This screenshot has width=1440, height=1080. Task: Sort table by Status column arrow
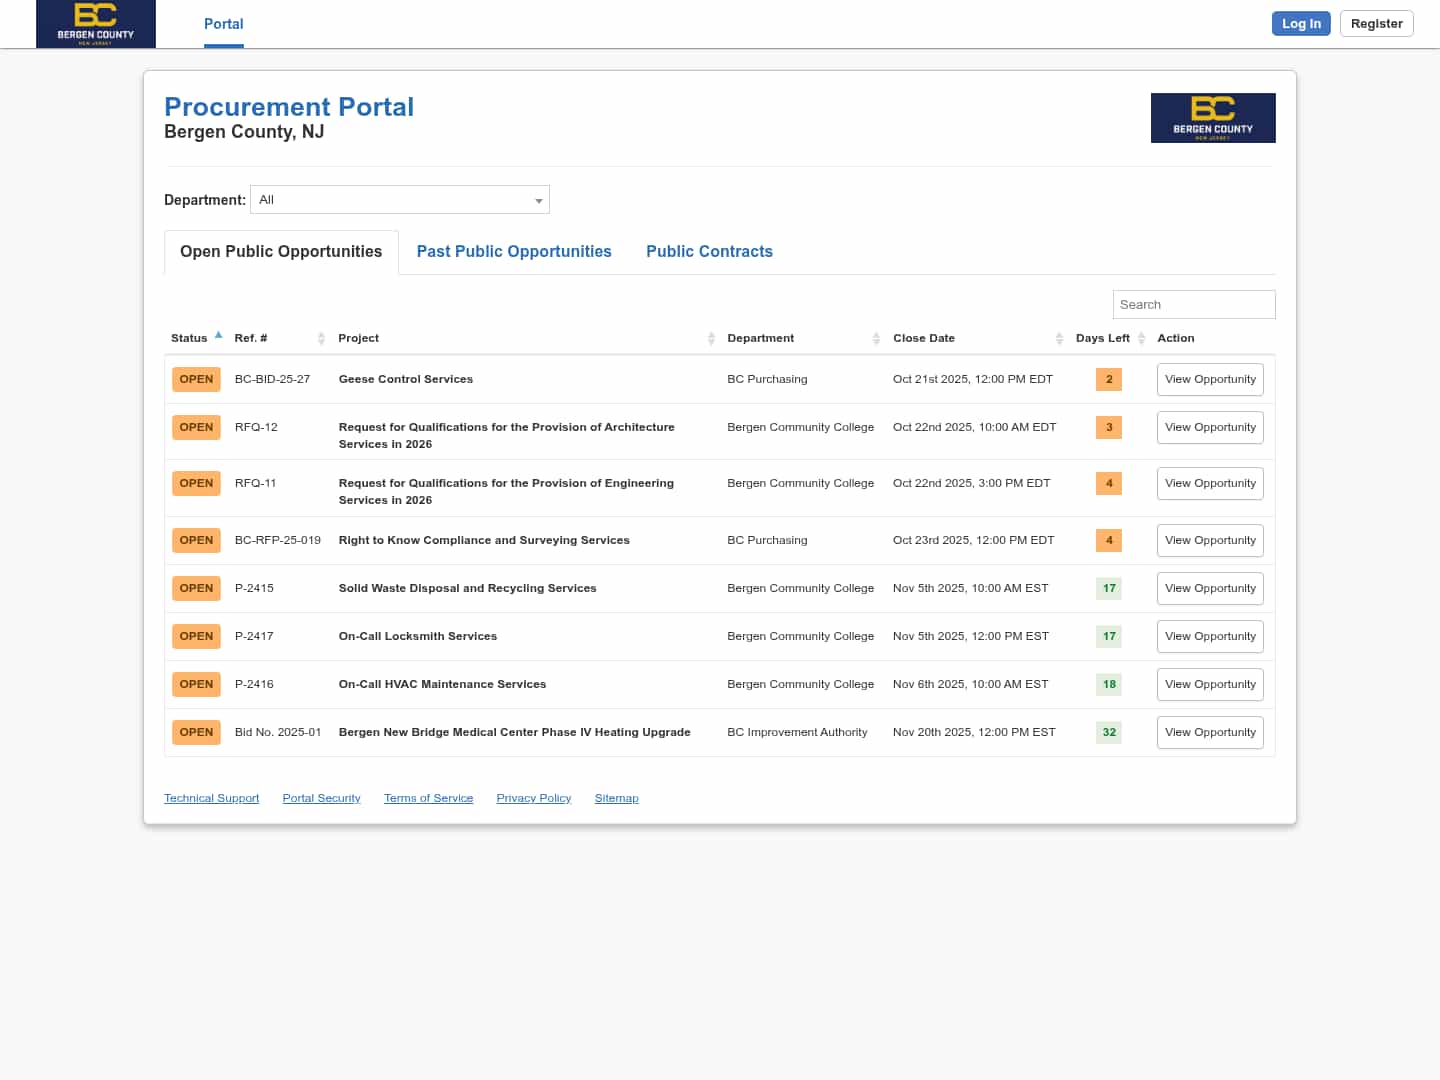(218, 336)
